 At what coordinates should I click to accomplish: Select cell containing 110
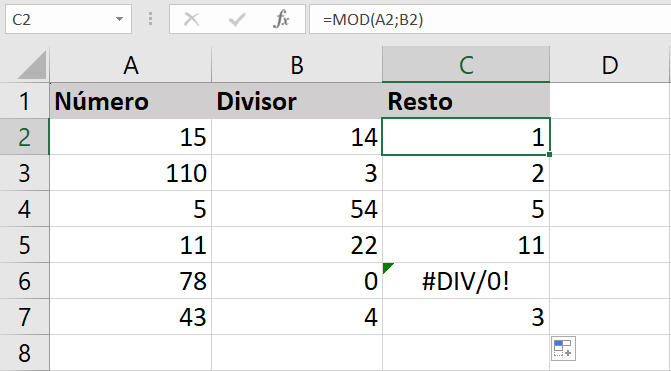pos(131,173)
